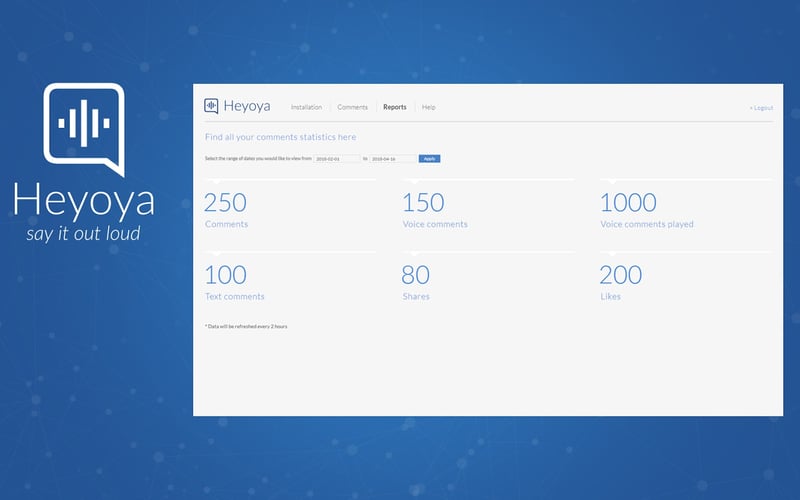Click the 100 Text comments statistic
800x500 pixels.
coord(234,282)
